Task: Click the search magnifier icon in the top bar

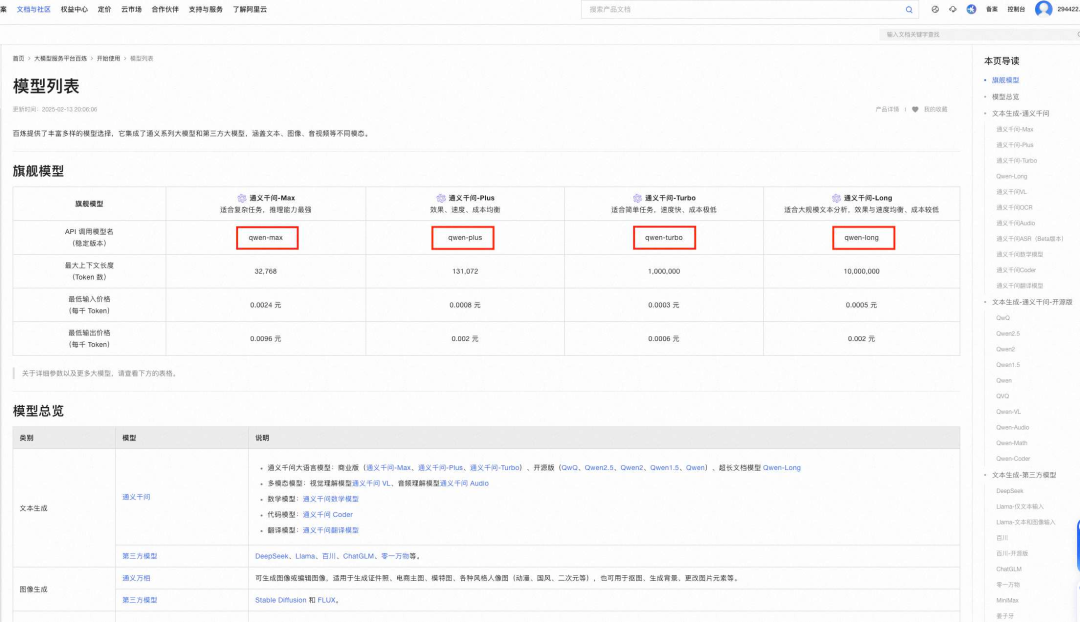Action: (x=908, y=10)
